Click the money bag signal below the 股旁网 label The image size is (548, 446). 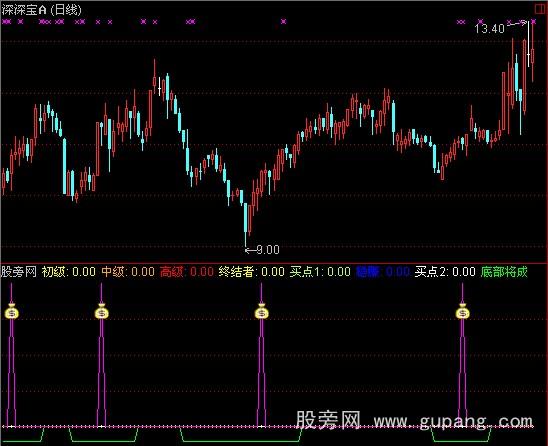[12, 312]
